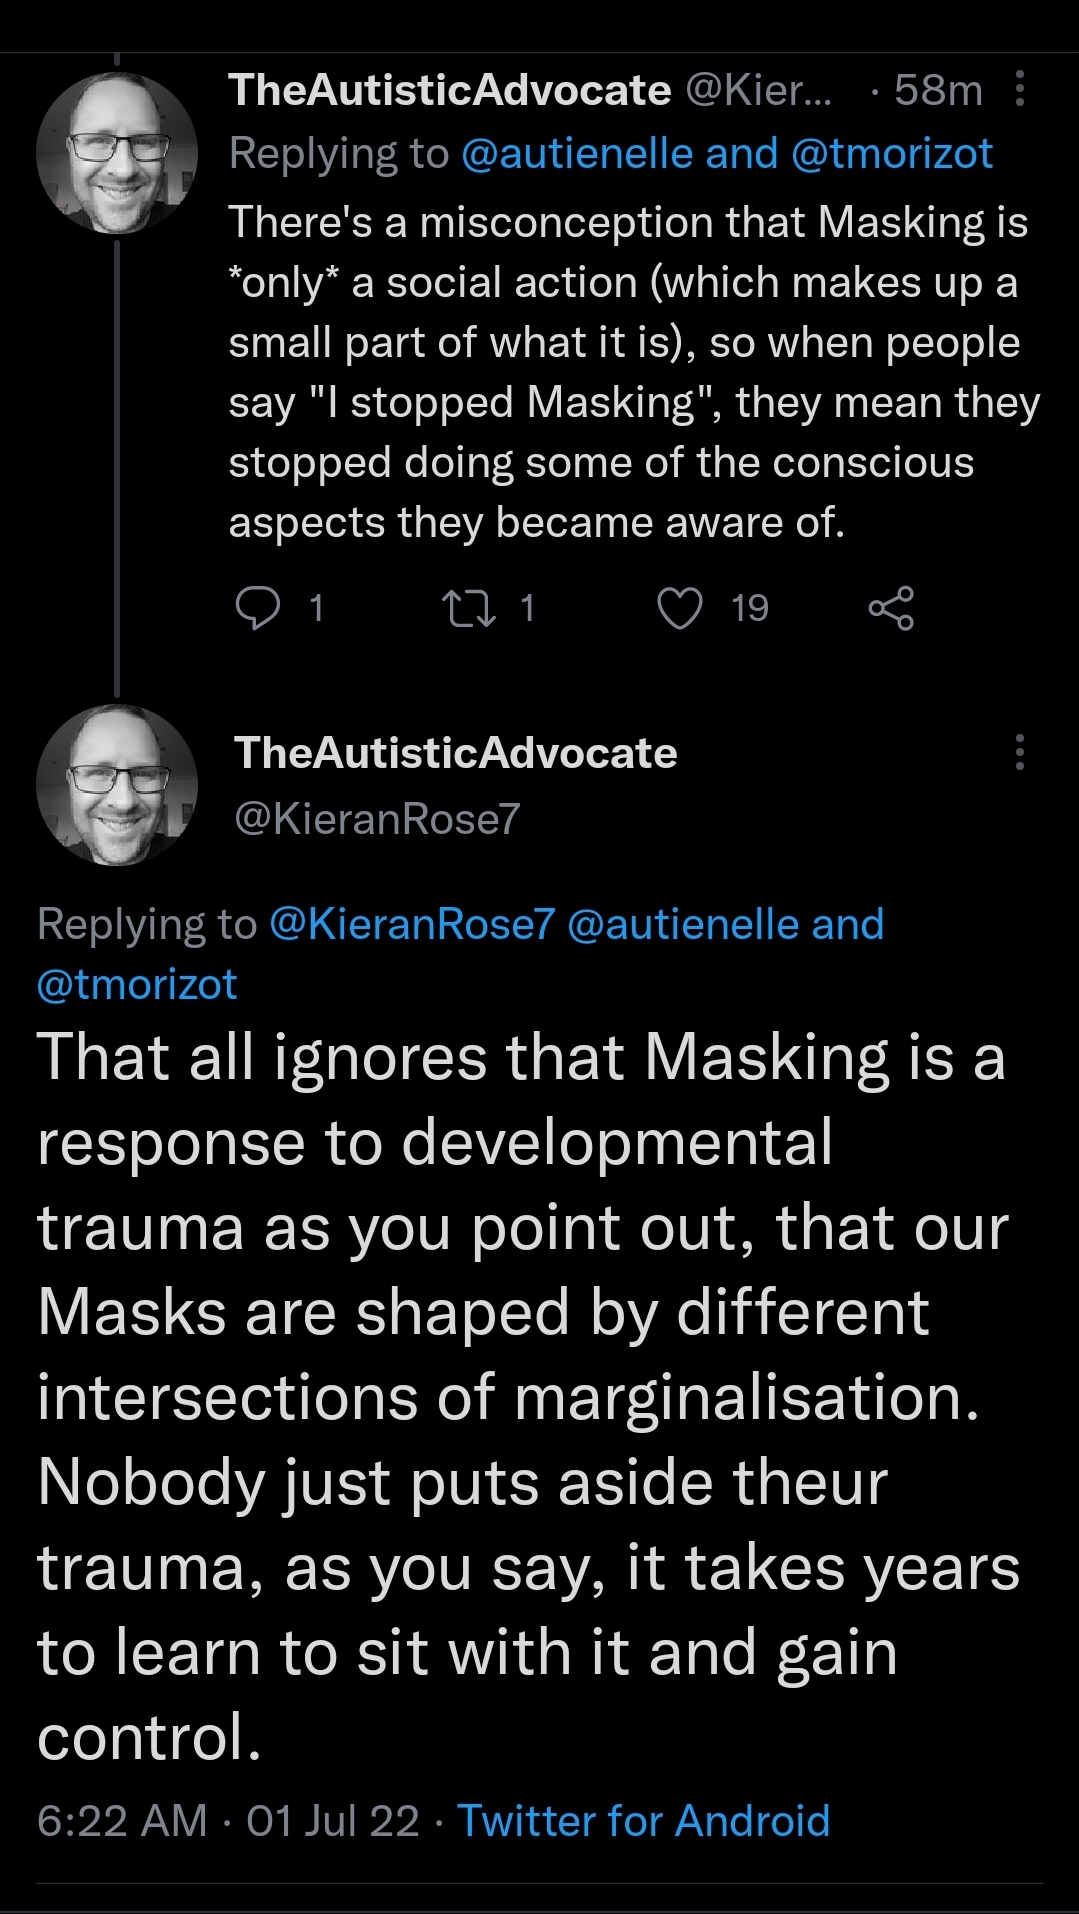Open the main tweet author's profile picture
1079x1914 pixels.
(x=117, y=785)
